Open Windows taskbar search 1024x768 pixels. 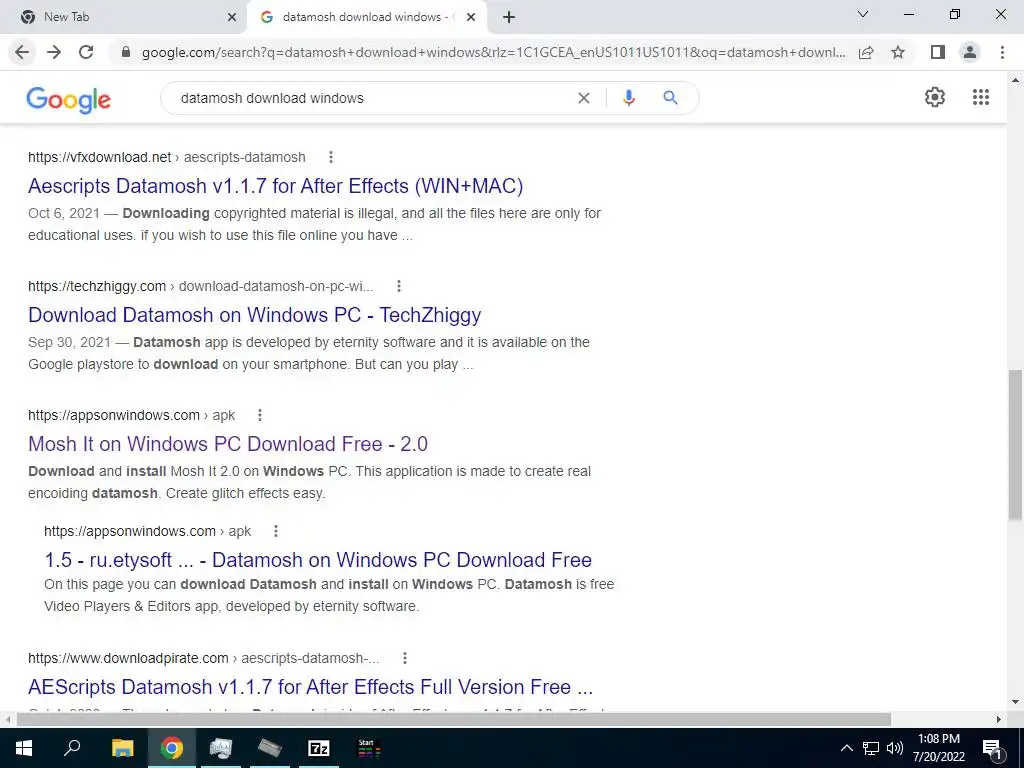[72, 748]
